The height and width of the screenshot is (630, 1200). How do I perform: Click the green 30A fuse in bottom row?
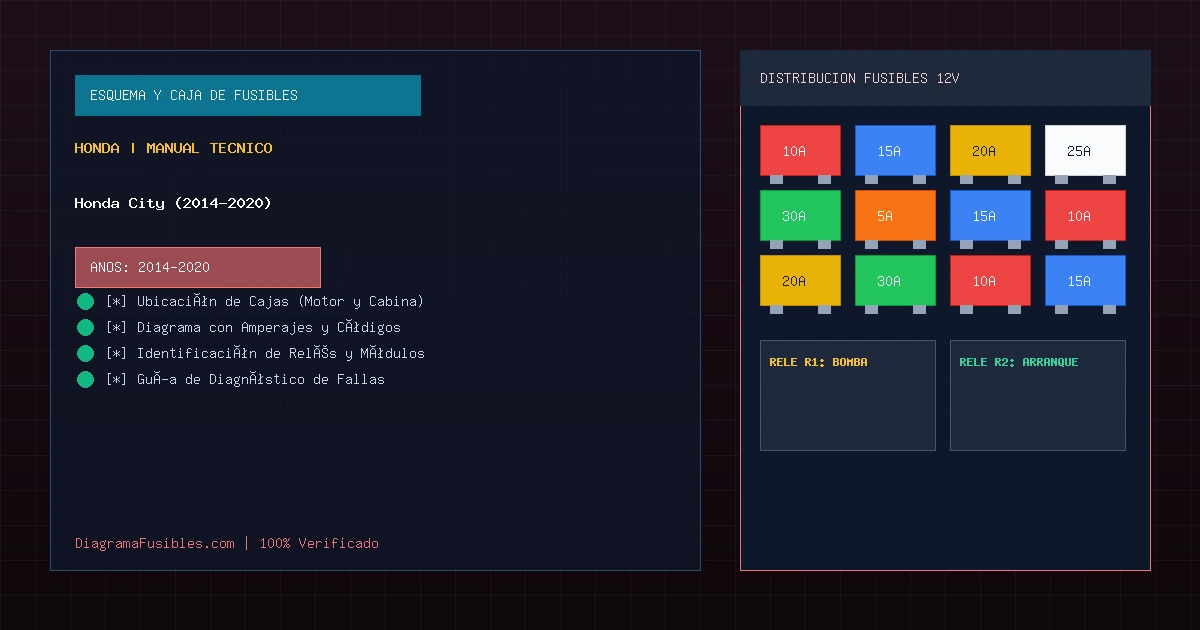click(x=895, y=281)
